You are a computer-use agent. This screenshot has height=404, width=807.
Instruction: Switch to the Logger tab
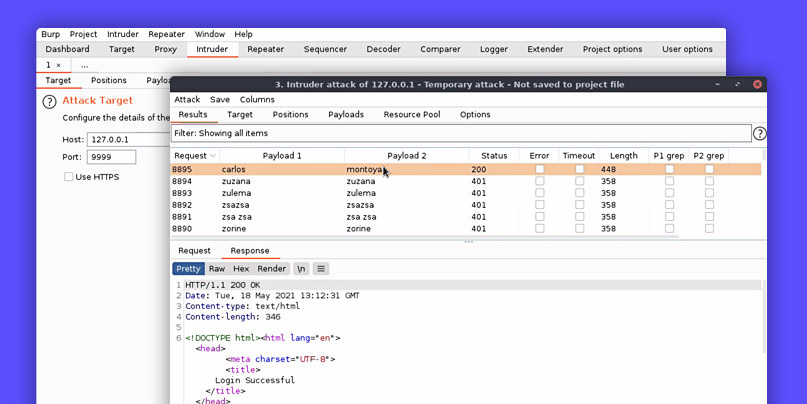coord(494,49)
